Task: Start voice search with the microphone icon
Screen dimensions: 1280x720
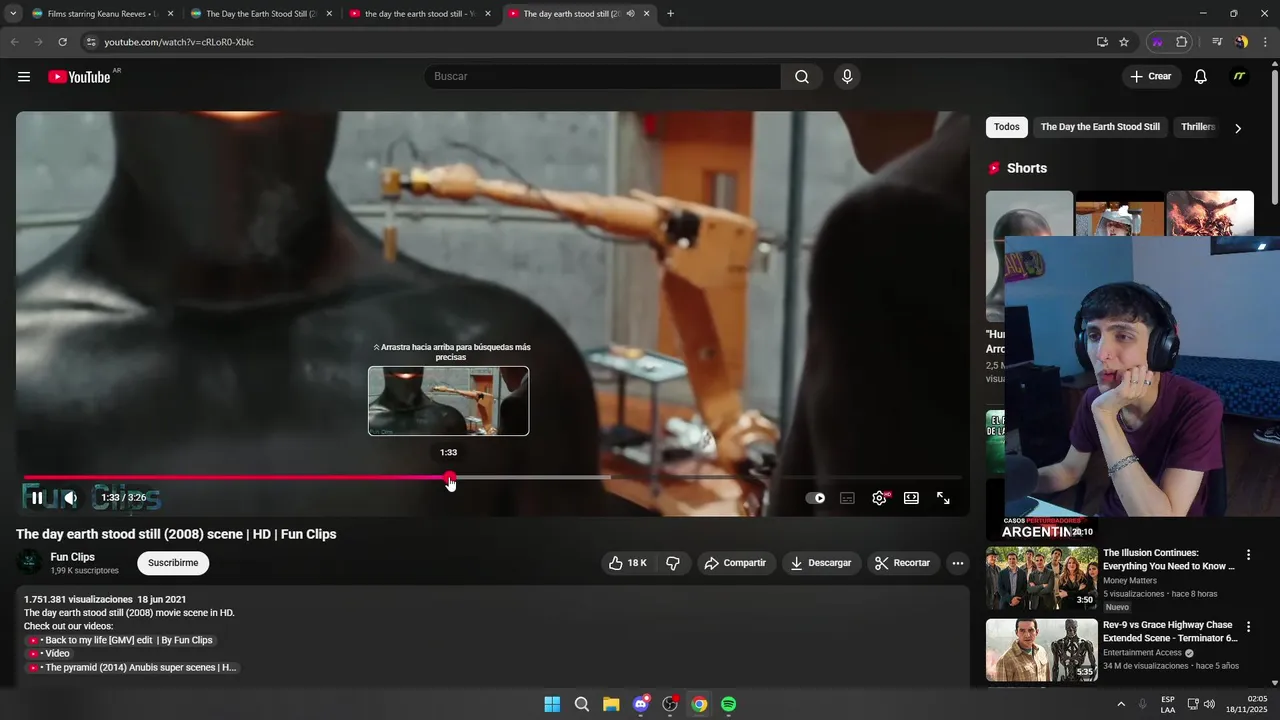Action: coord(847,77)
